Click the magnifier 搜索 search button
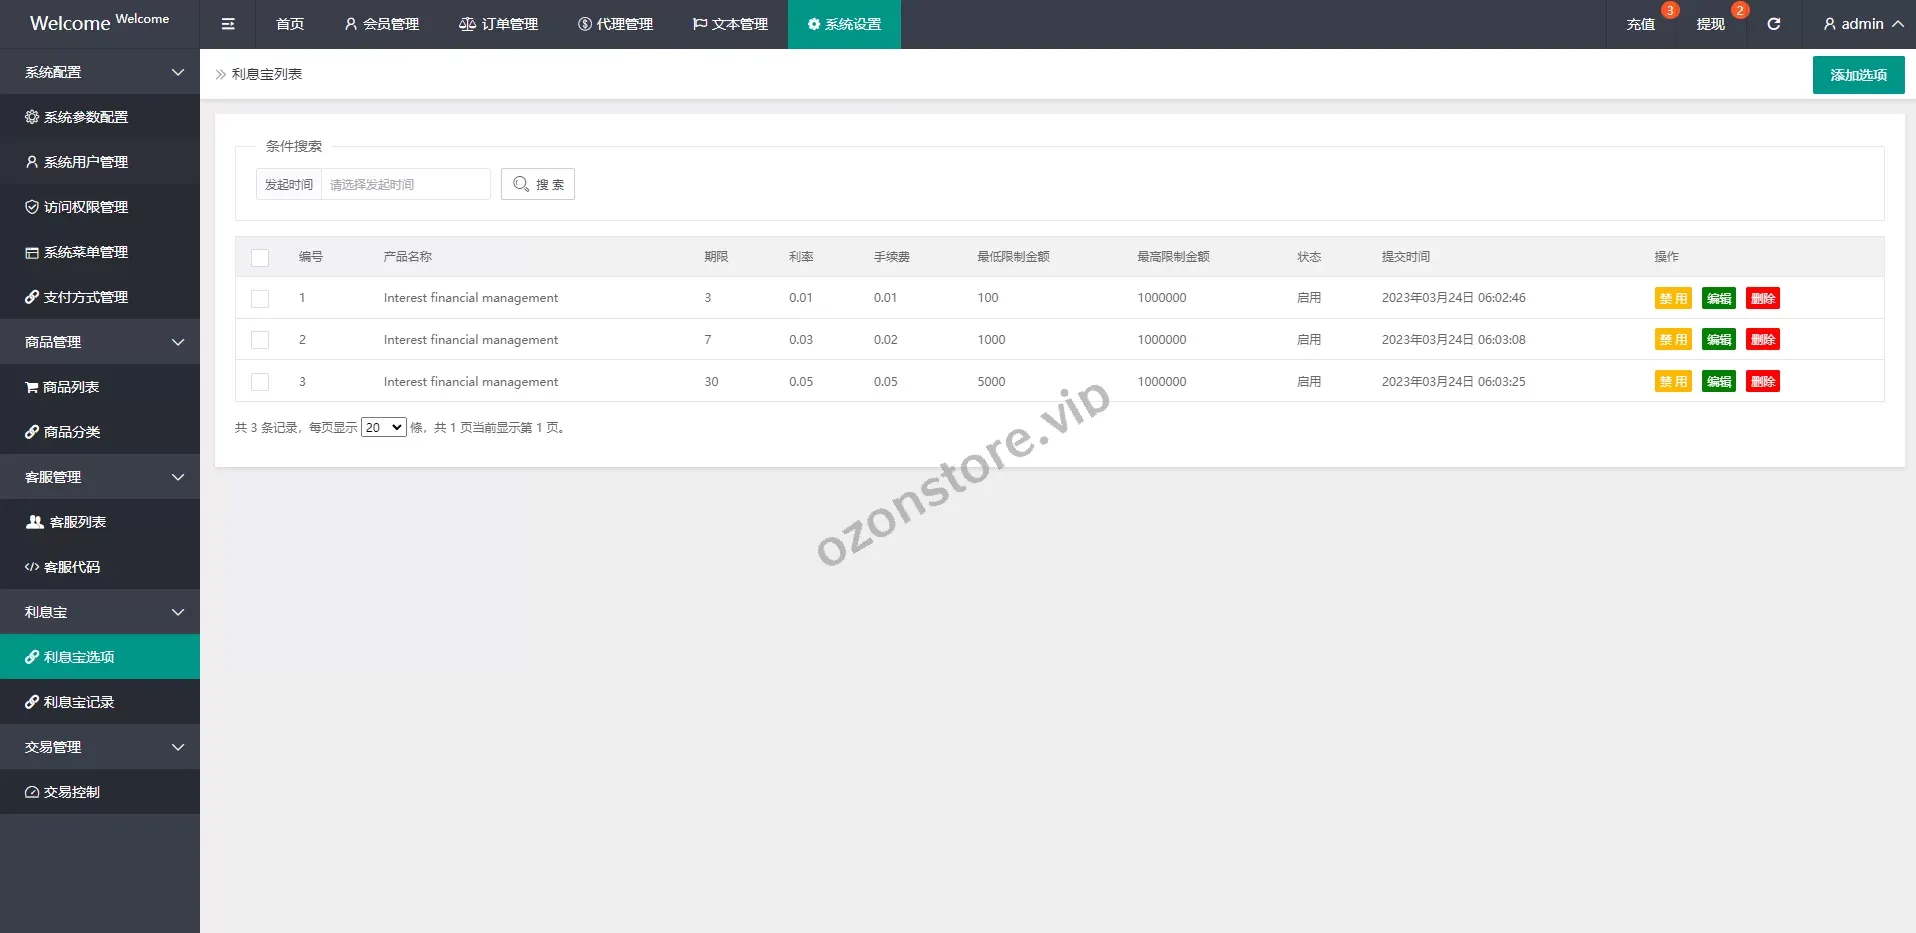Screen dimensions: 1916x933 pyautogui.click(x=538, y=184)
